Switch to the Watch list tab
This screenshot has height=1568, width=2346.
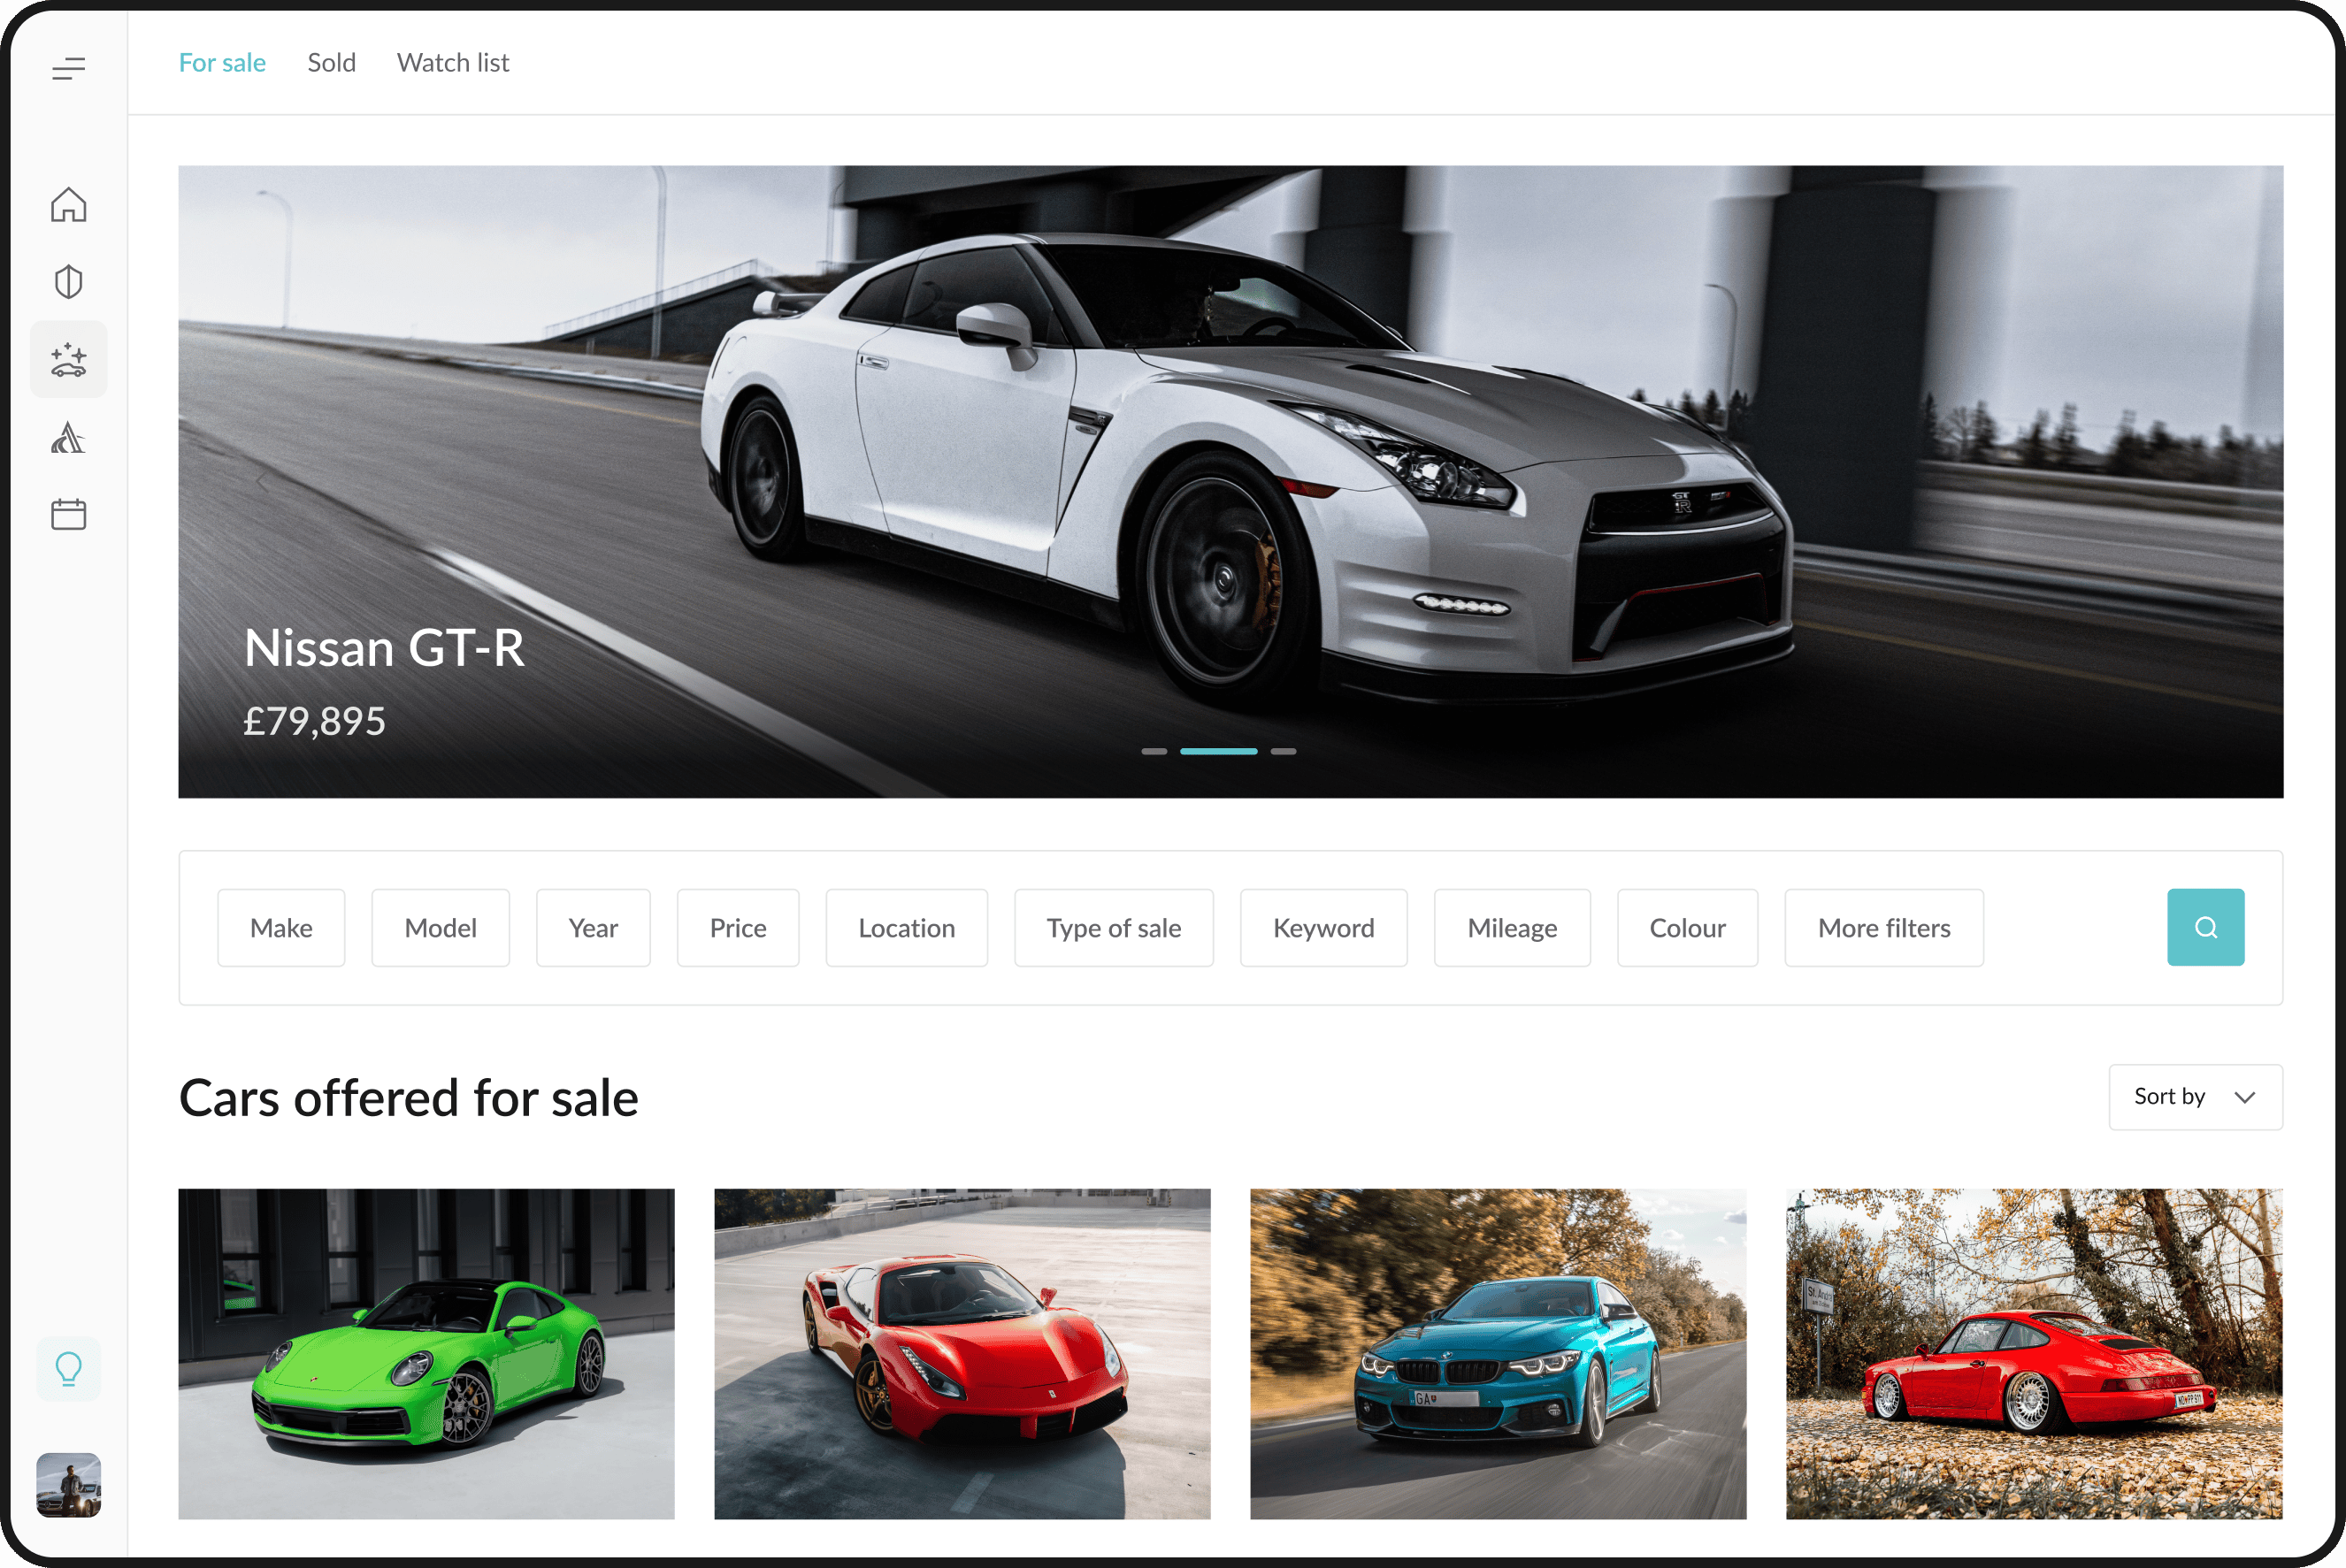pos(453,63)
